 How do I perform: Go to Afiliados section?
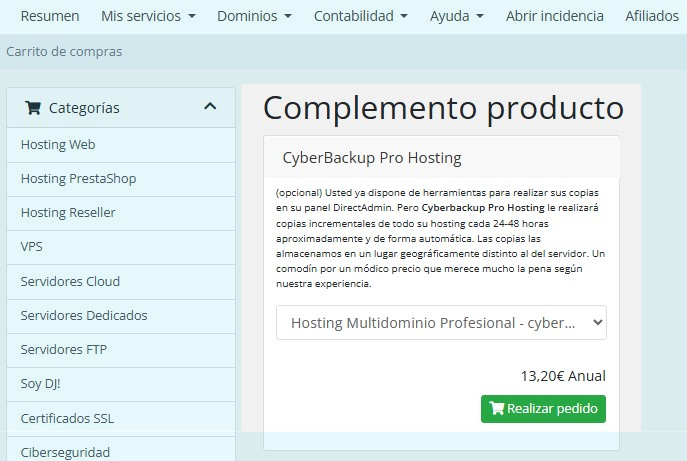pos(652,16)
